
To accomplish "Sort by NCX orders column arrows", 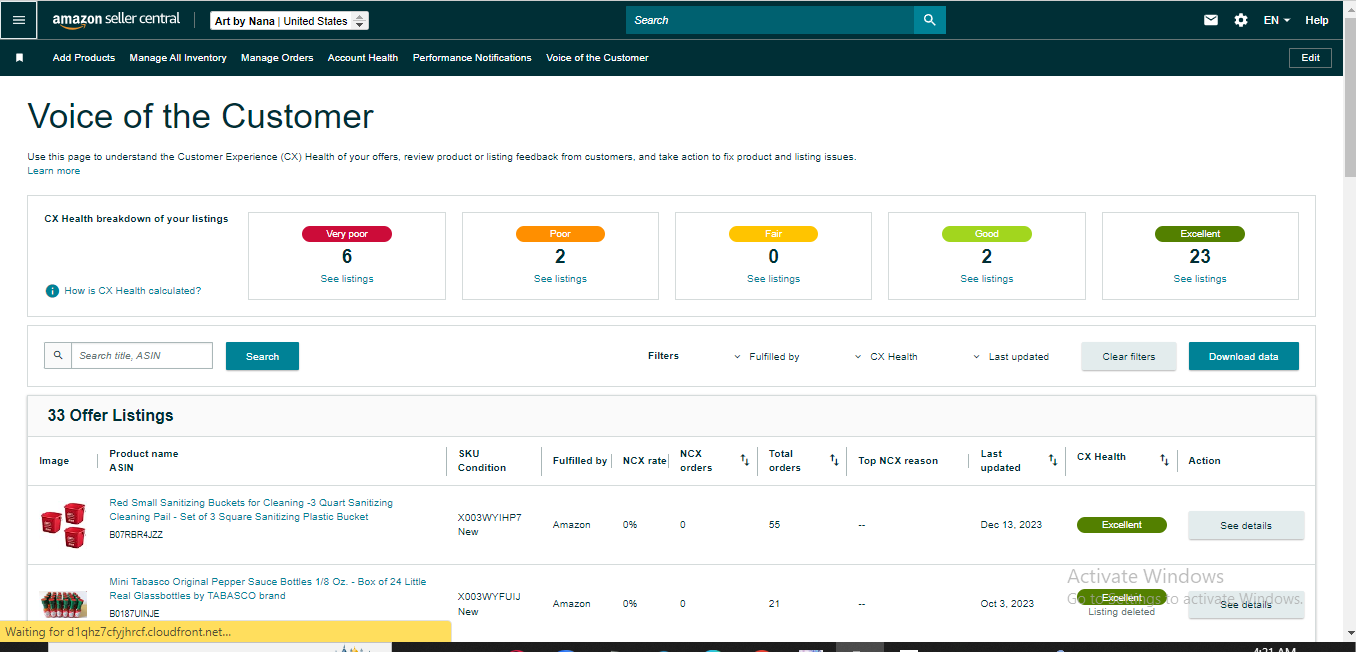I will (744, 460).
